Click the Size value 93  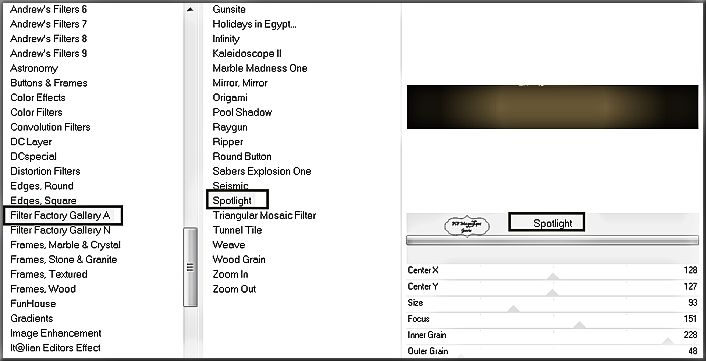pos(692,302)
